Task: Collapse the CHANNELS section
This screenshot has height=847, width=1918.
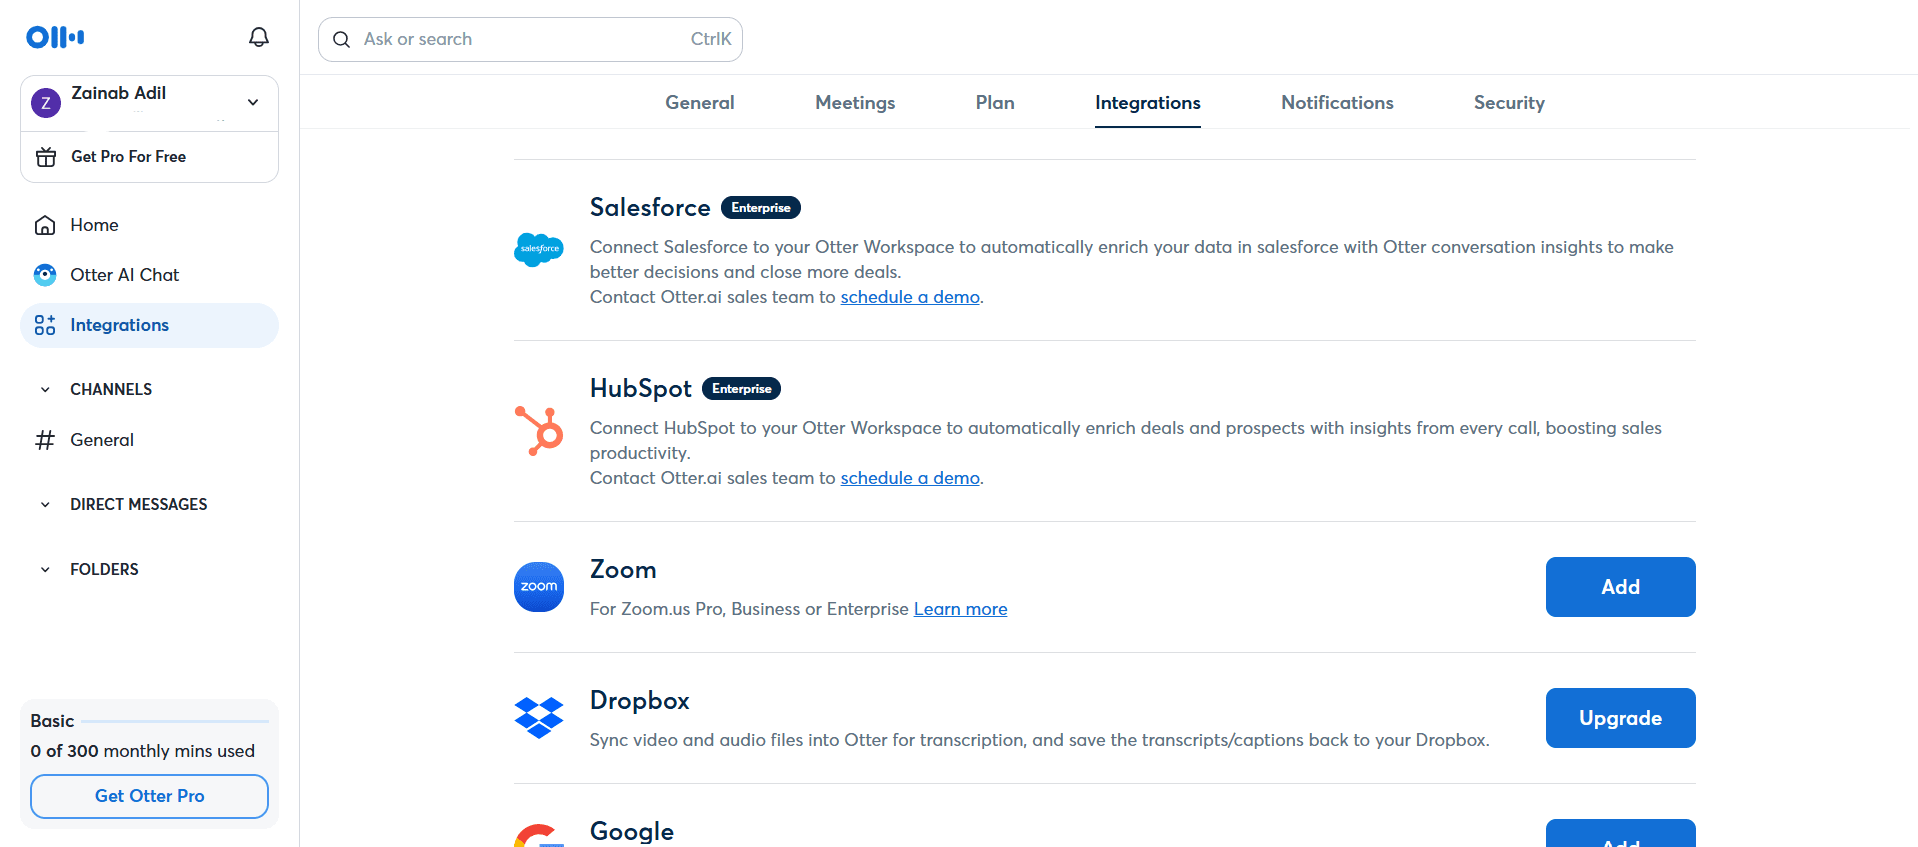Action: [x=45, y=390]
